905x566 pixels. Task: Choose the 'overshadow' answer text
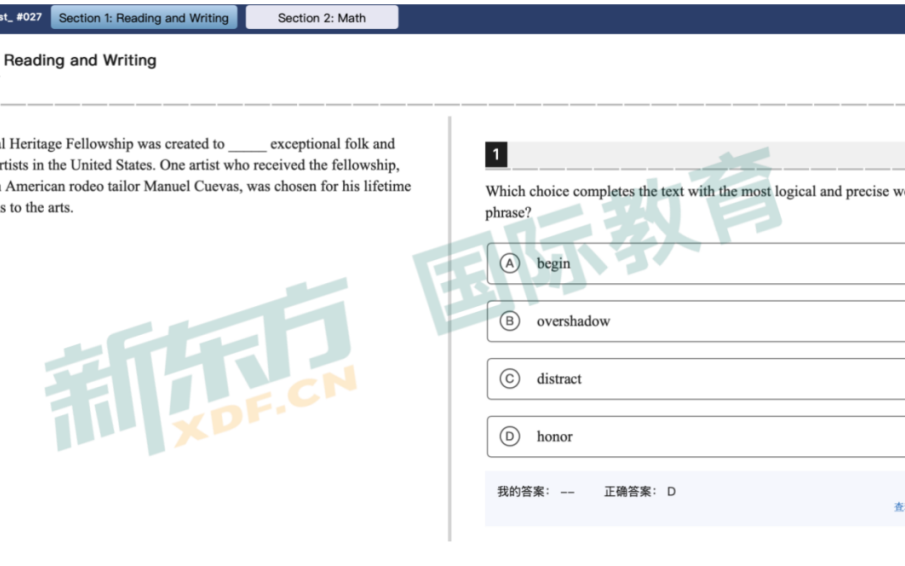573,321
